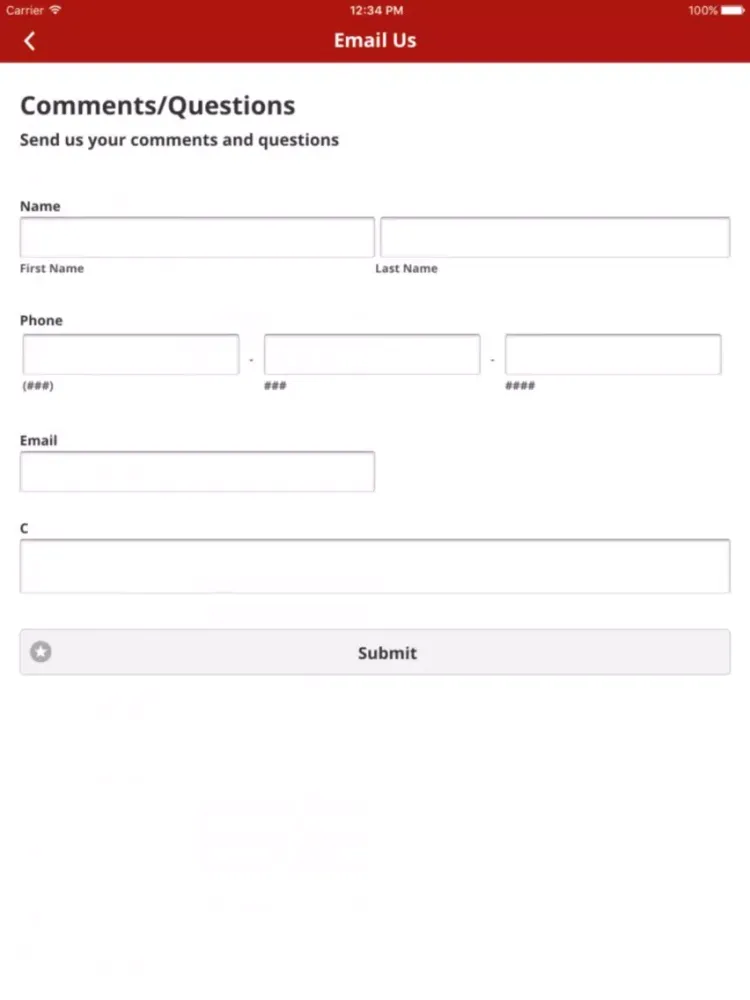Select the last four-digit phone field
Viewport: 750px width, 1000px height.
tap(613, 354)
